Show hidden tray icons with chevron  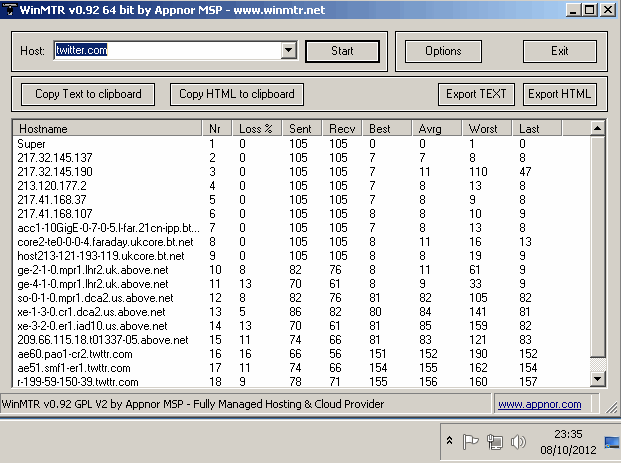point(450,440)
